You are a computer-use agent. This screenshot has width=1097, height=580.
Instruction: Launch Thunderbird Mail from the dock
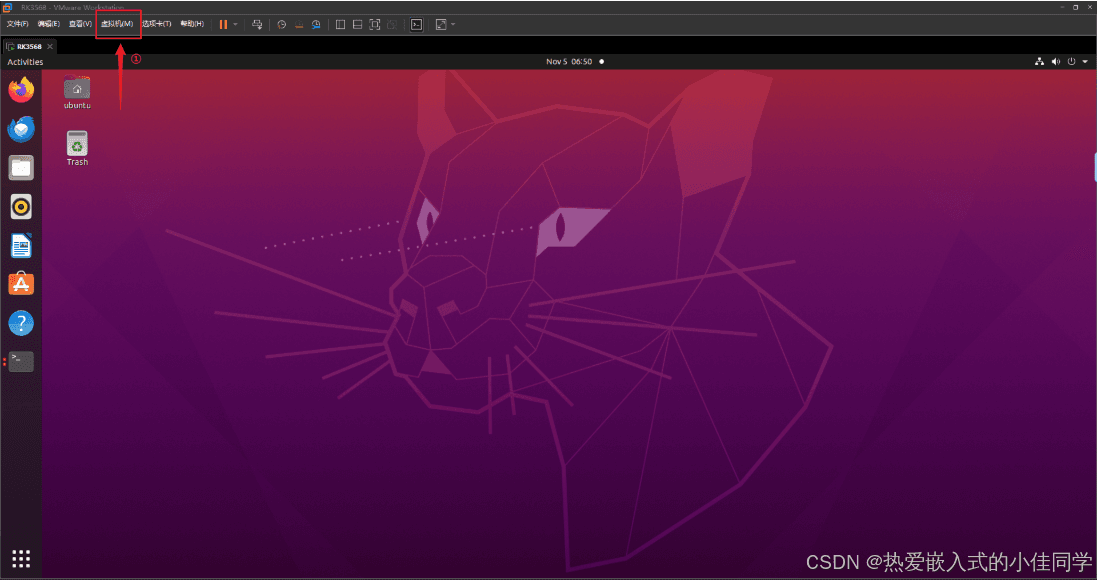click(21, 129)
